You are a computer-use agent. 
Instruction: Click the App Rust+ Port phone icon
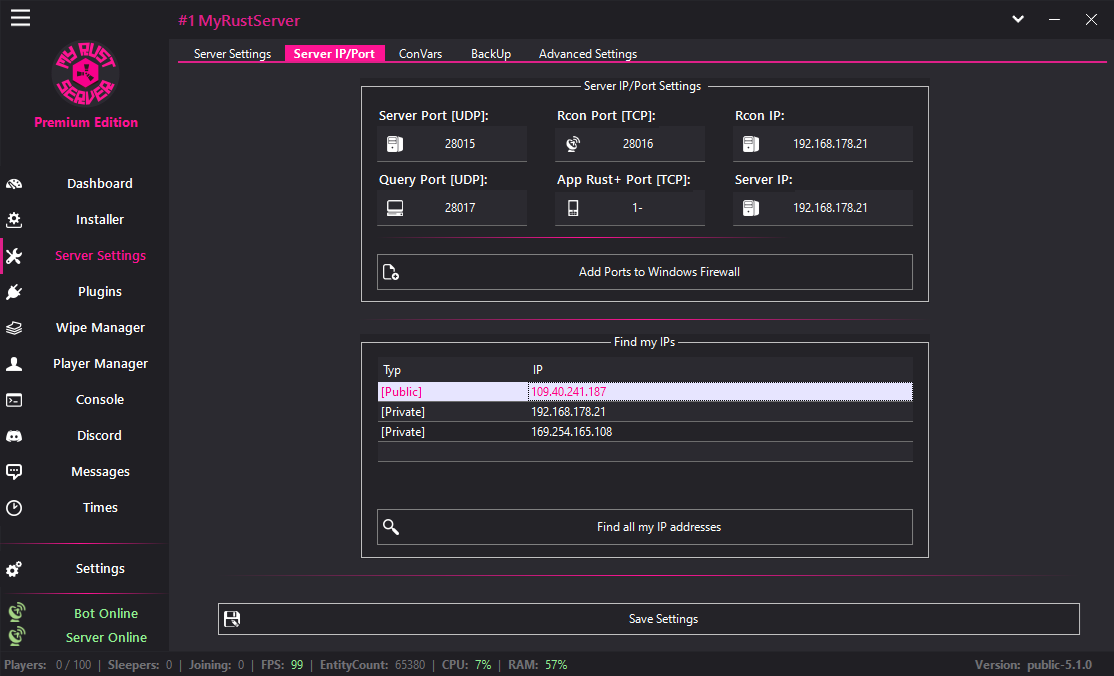[573, 208]
